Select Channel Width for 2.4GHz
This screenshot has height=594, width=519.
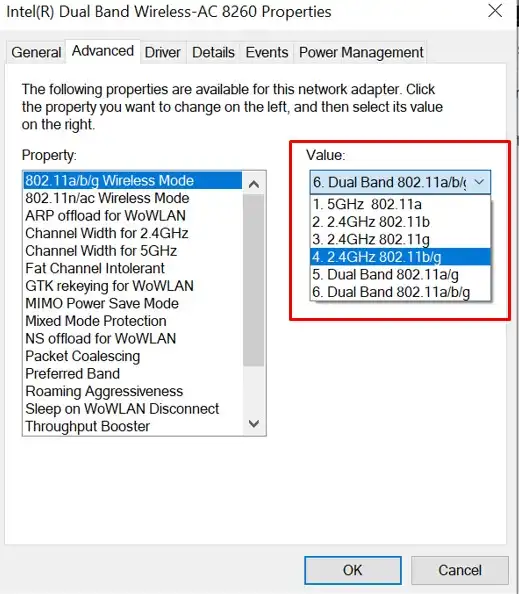tap(133, 233)
